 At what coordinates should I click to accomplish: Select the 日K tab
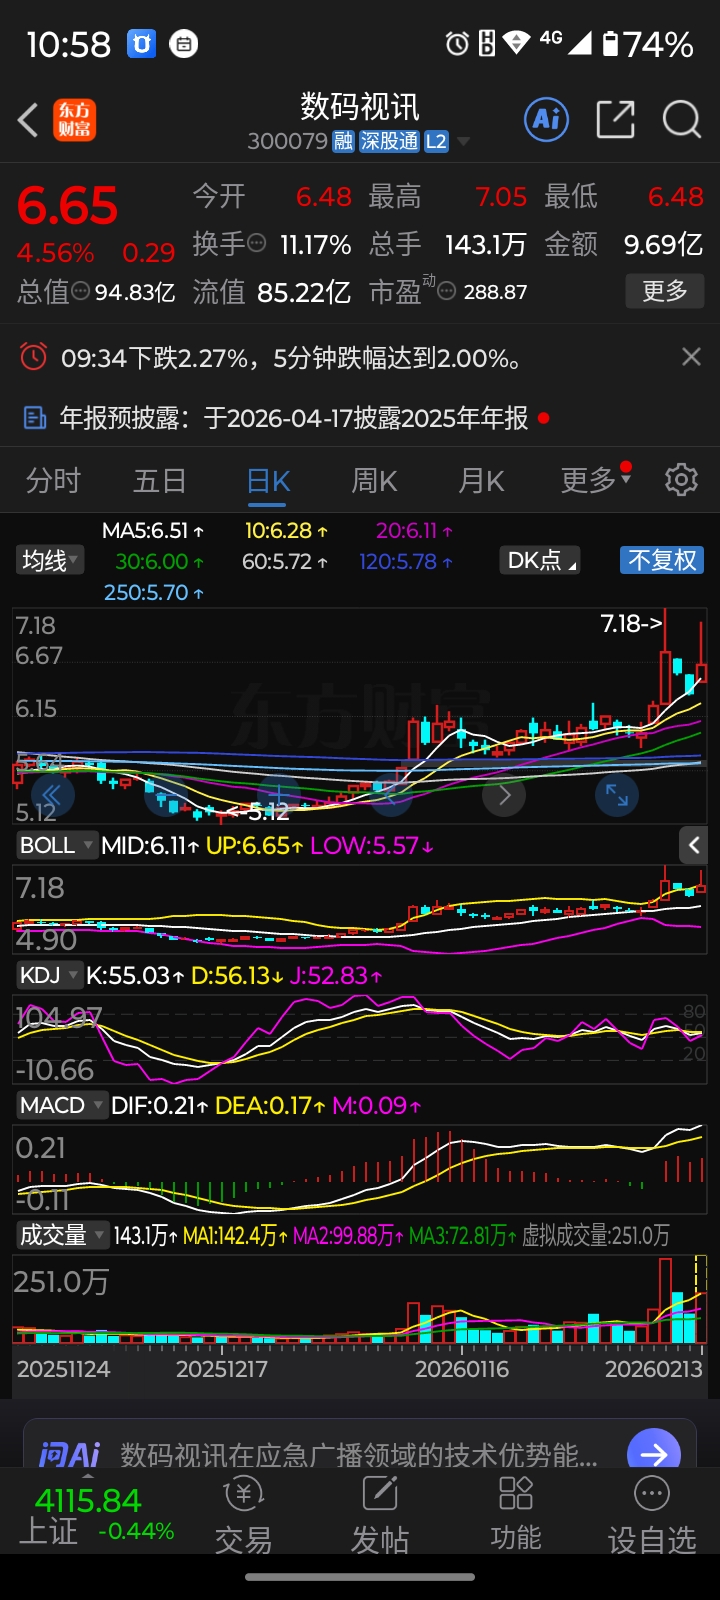(268, 481)
